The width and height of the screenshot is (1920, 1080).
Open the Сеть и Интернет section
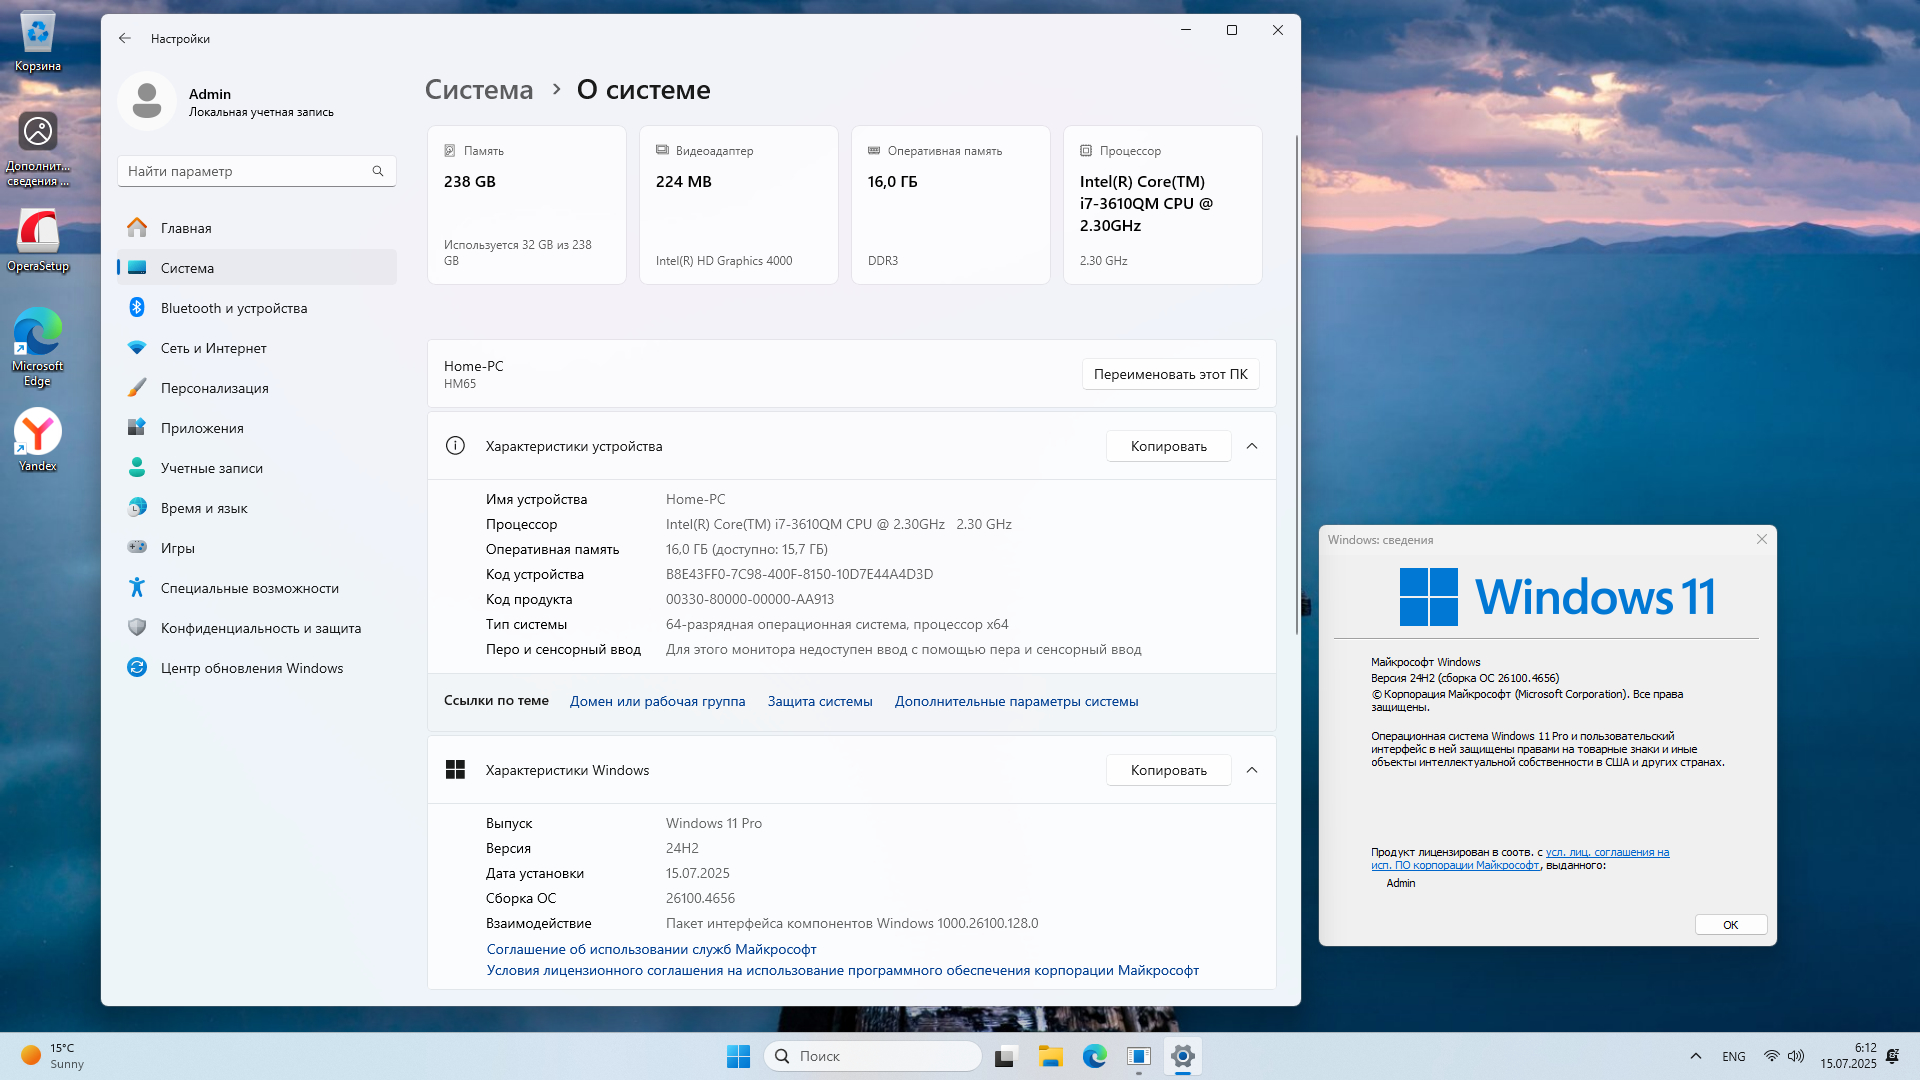[x=213, y=348]
